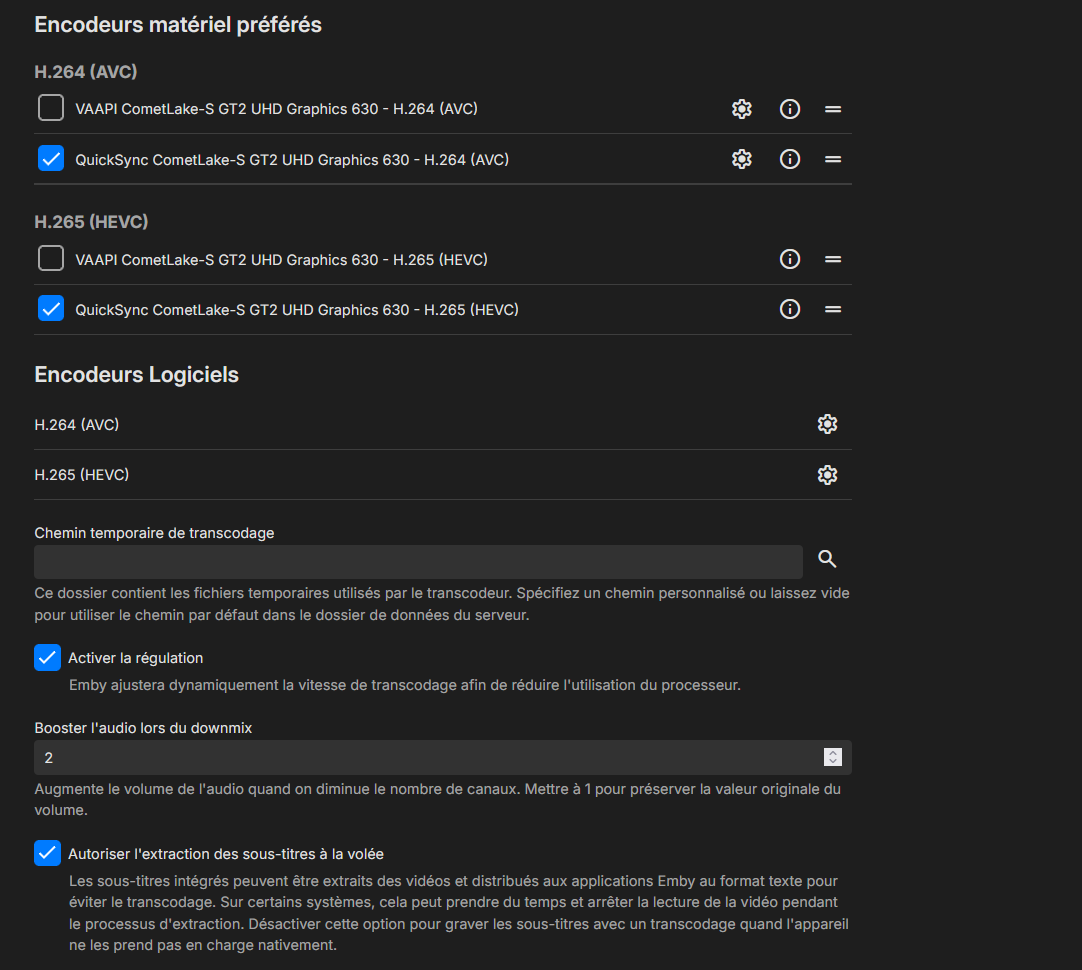This screenshot has width=1082, height=970.
Task: Show info for QuickSync H.265 (HEVC) encoder
Action: pyautogui.click(x=790, y=309)
